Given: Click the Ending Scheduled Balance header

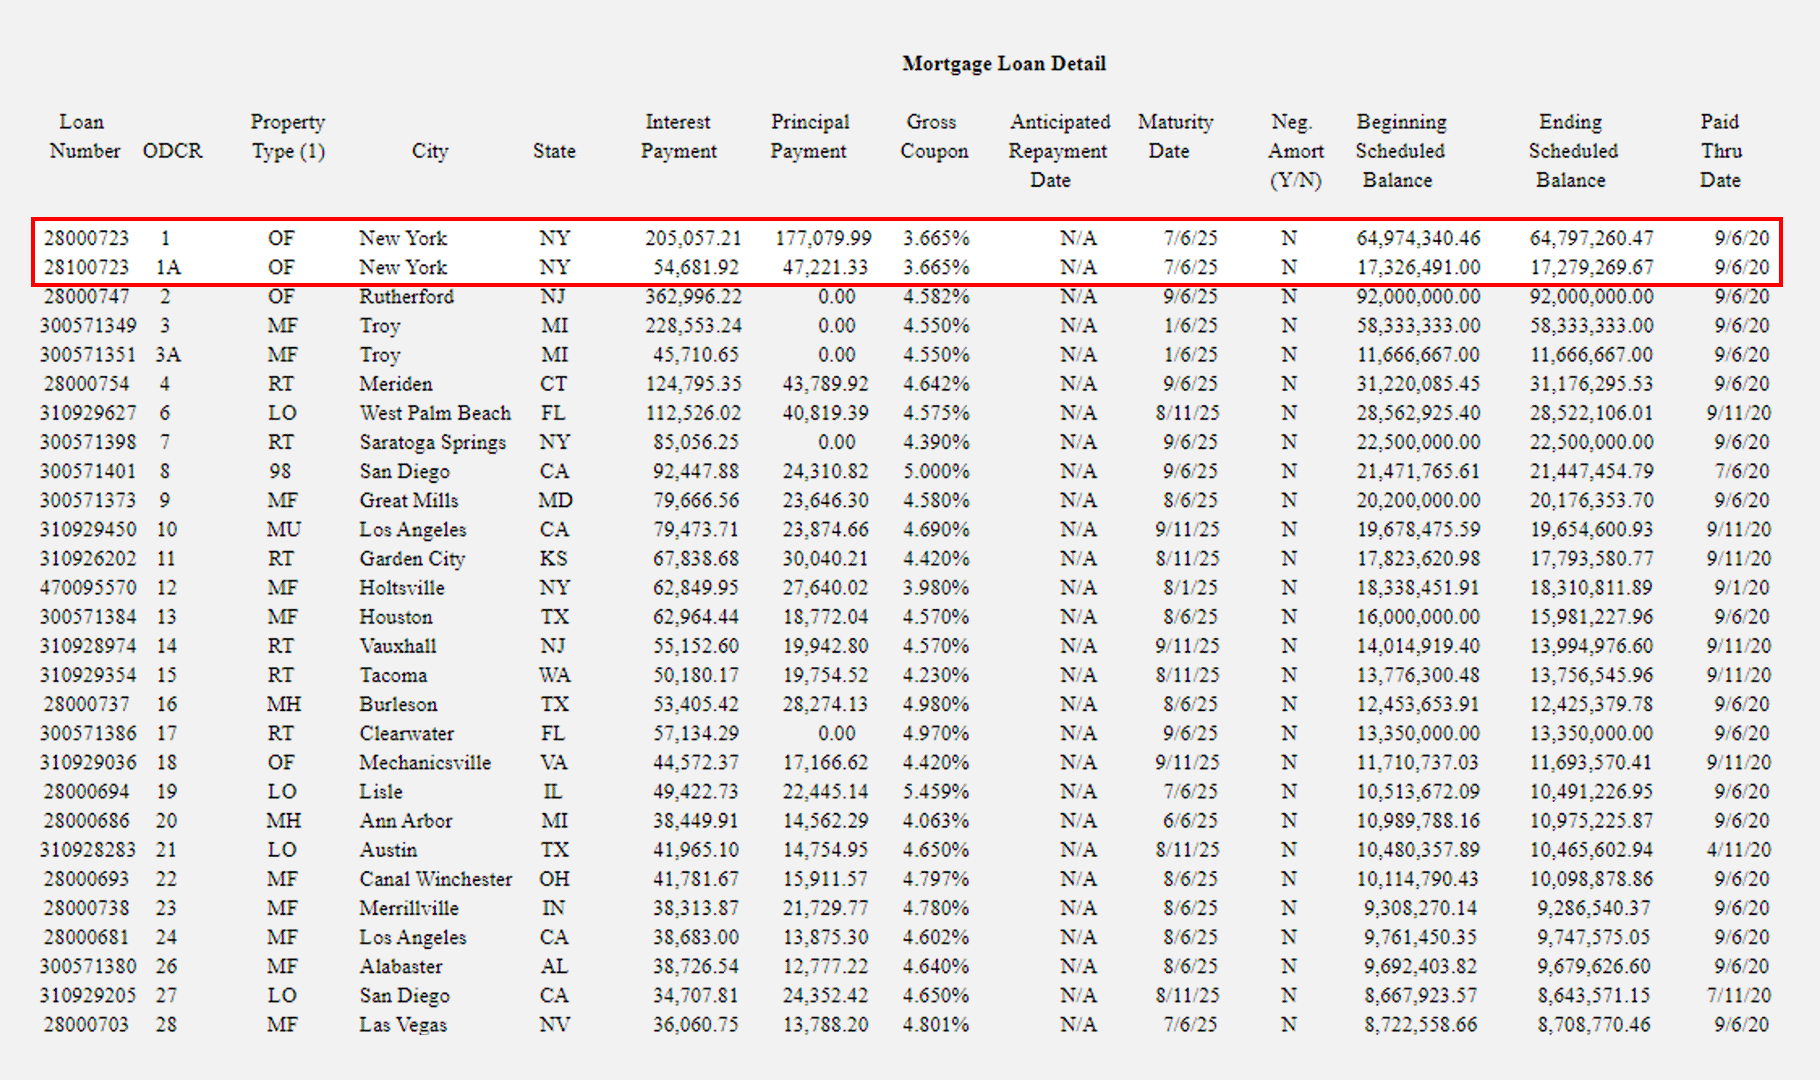Looking at the screenshot, I should [x=1572, y=151].
